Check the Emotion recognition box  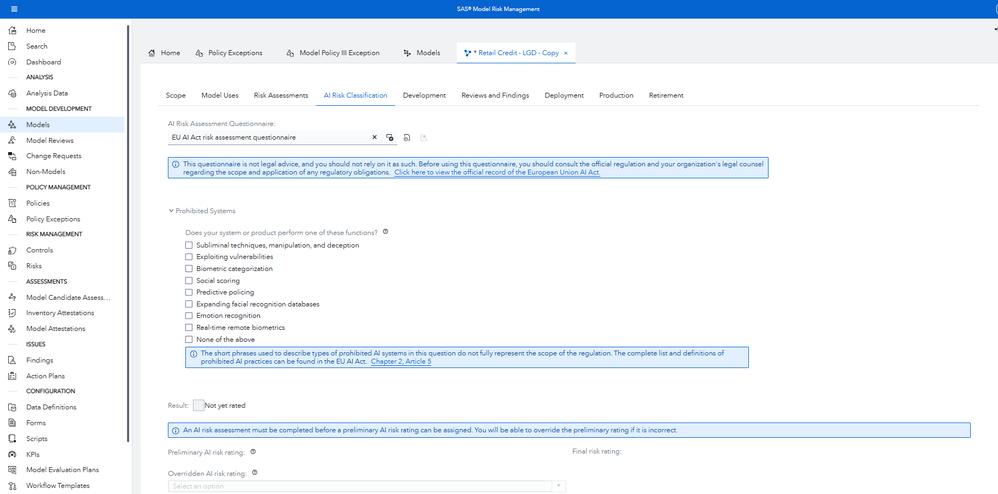tap(188, 316)
